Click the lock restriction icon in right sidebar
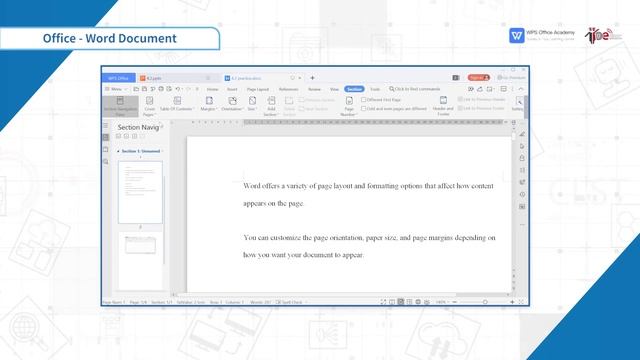The image size is (640, 360). (x=522, y=158)
